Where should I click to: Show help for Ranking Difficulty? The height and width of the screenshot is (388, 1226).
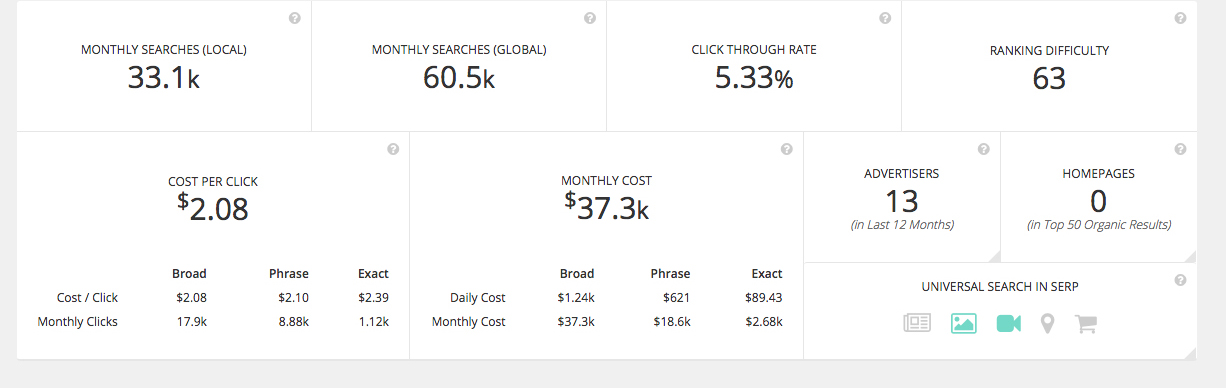1180,18
